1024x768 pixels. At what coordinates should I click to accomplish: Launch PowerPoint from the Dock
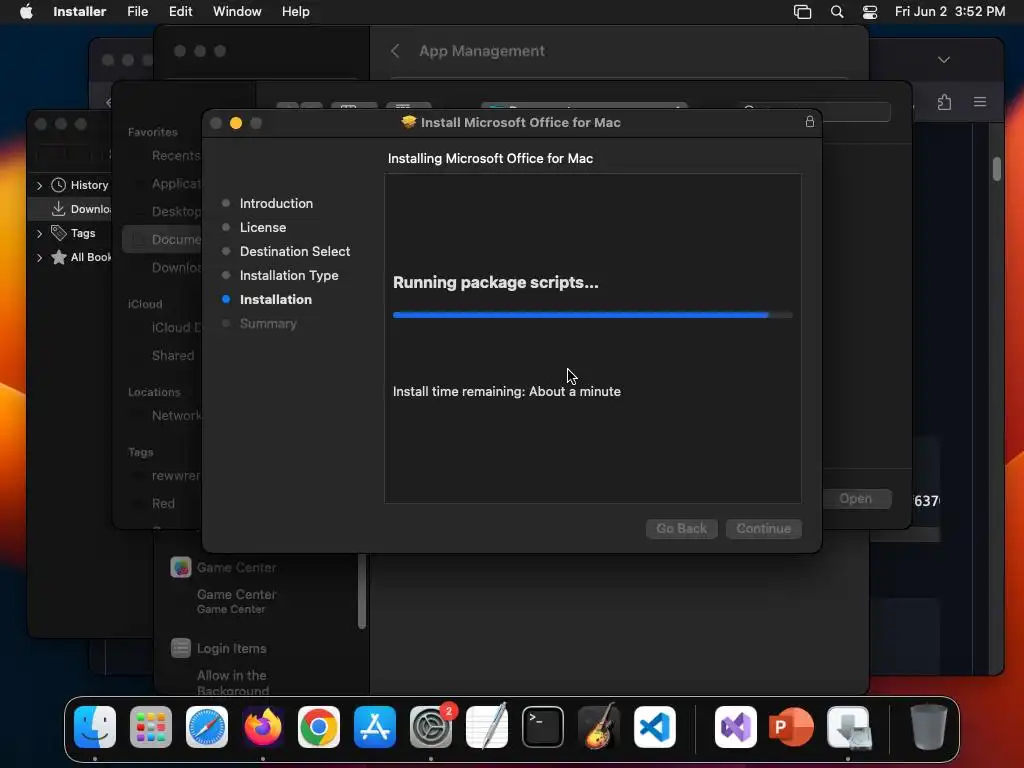(x=792, y=727)
